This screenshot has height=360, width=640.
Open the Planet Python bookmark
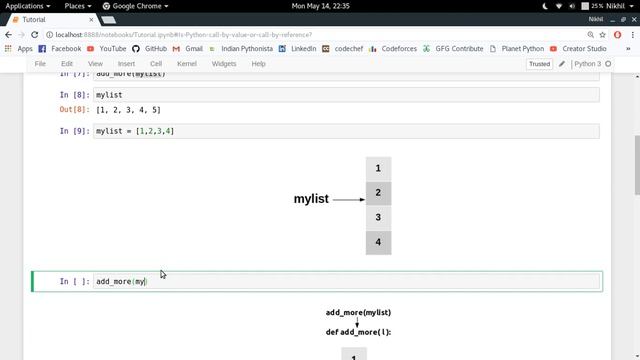pos(517,49)
